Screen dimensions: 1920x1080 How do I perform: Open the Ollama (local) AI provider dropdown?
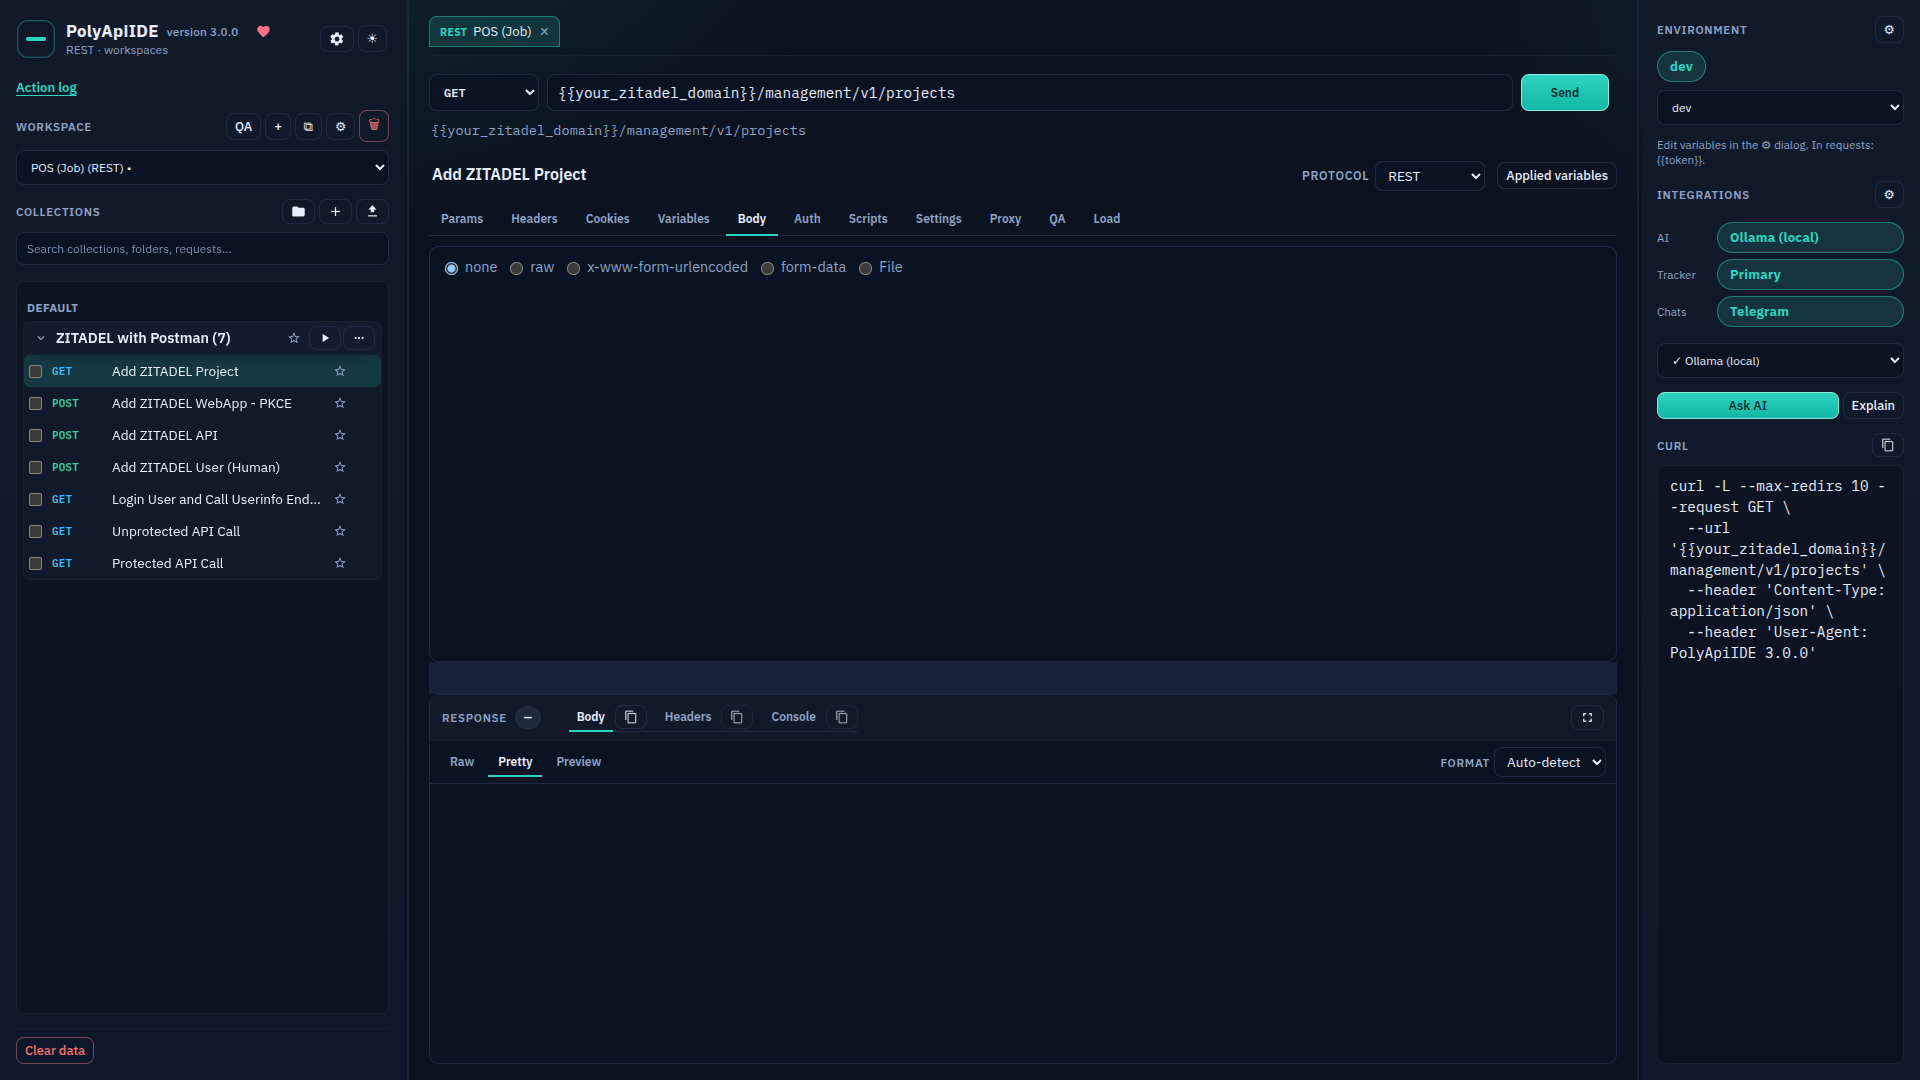(x=1780, y=361)
